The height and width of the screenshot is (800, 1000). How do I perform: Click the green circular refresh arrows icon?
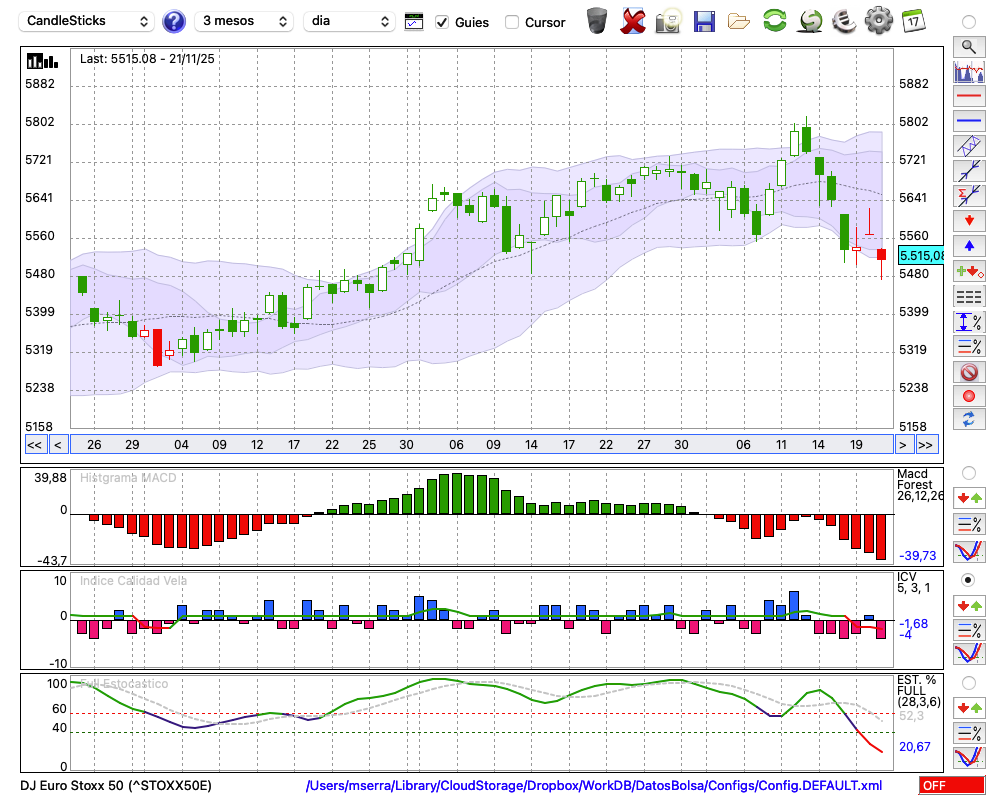click(774, 21)
